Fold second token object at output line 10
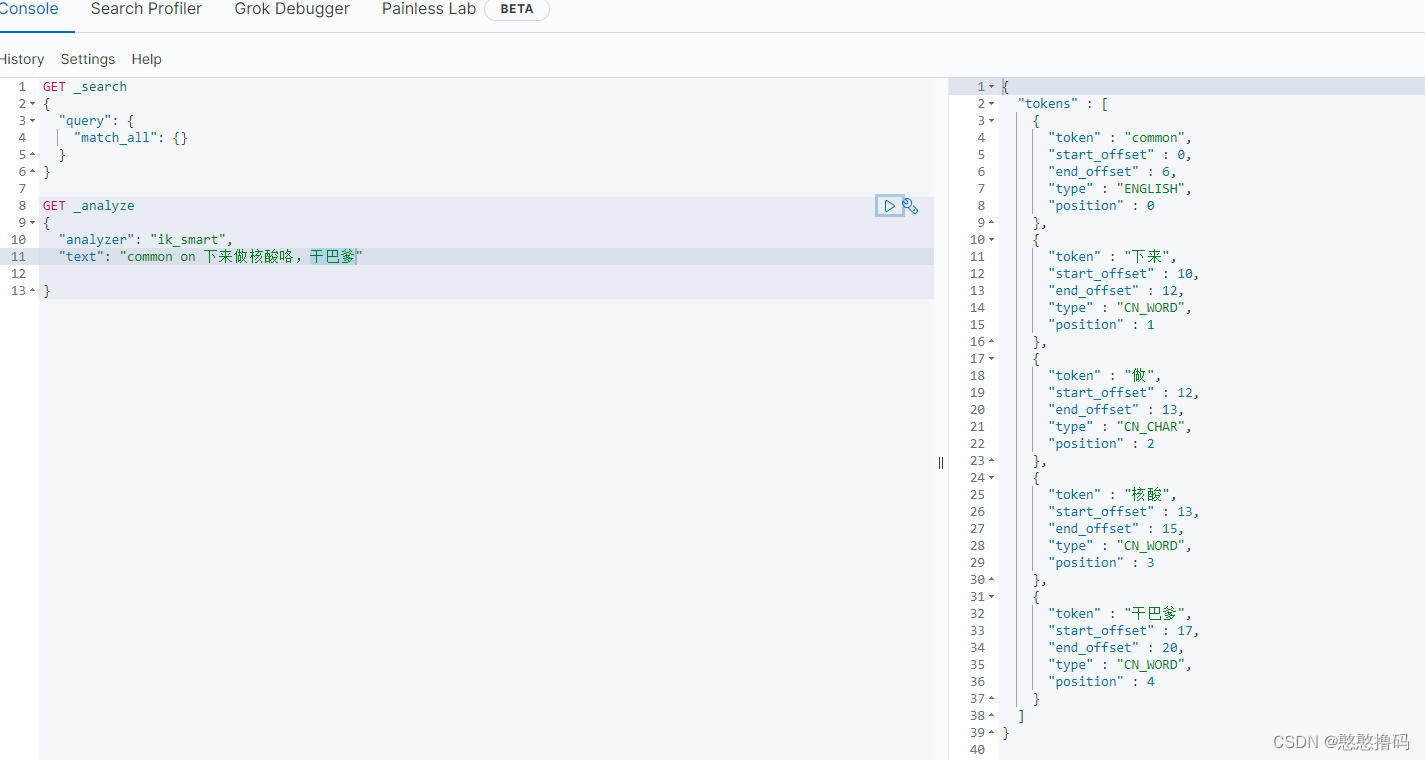 tap(991, 240)
